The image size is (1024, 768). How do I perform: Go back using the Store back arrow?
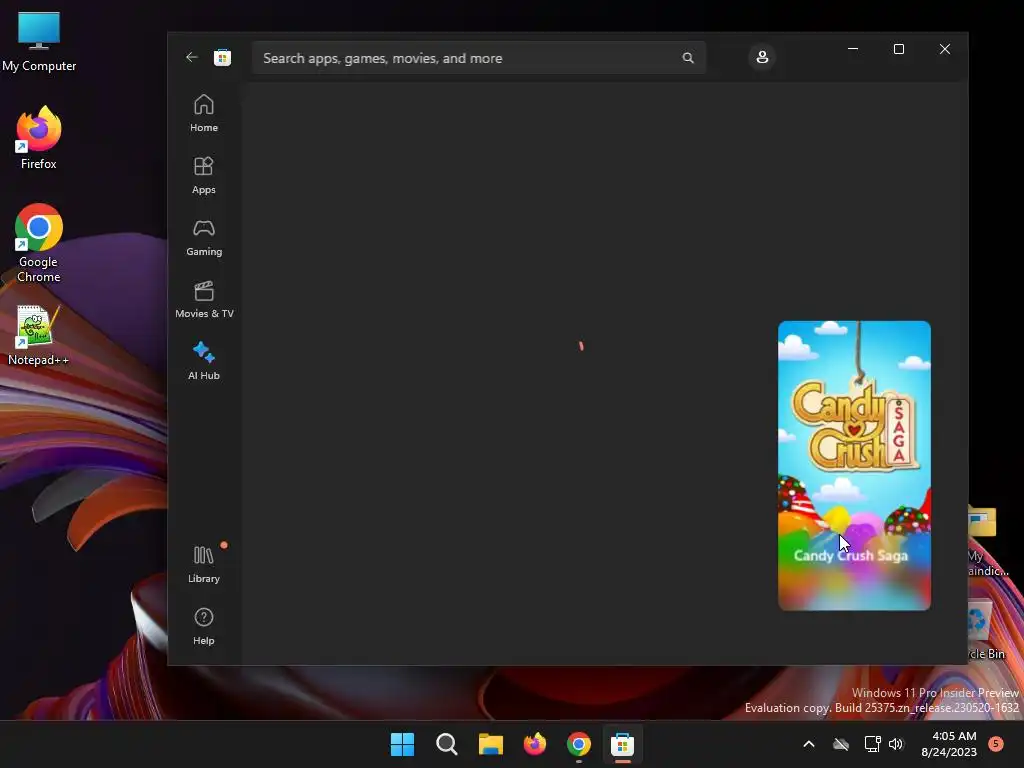(x=191, y=57)
